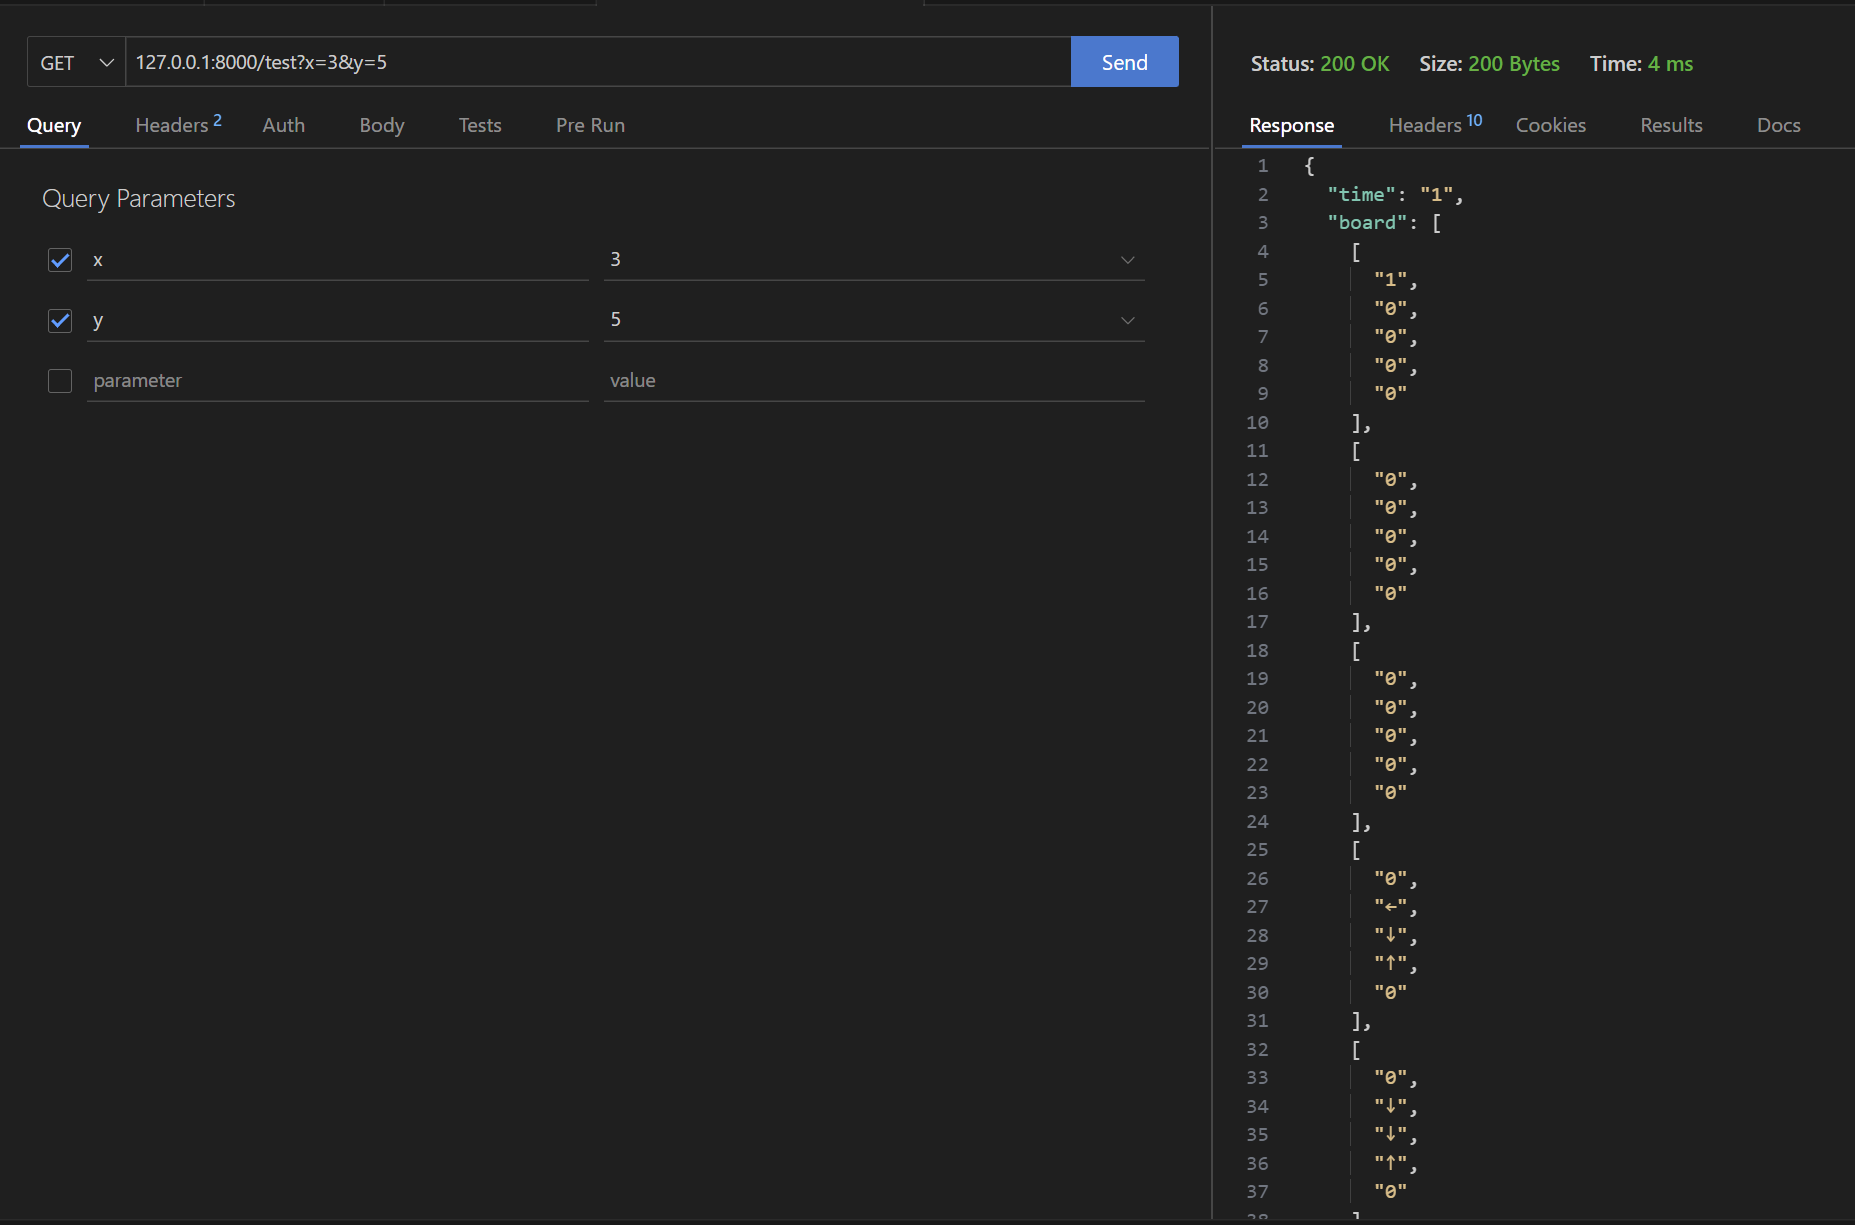Click the "←" value on line 27
Screen dimensions: 1855x1225
1390,907
